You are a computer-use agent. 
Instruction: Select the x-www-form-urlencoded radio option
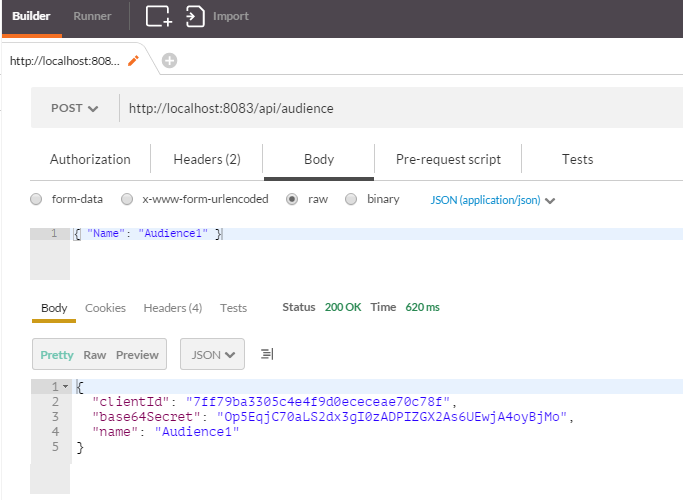(x=127, y=199)
